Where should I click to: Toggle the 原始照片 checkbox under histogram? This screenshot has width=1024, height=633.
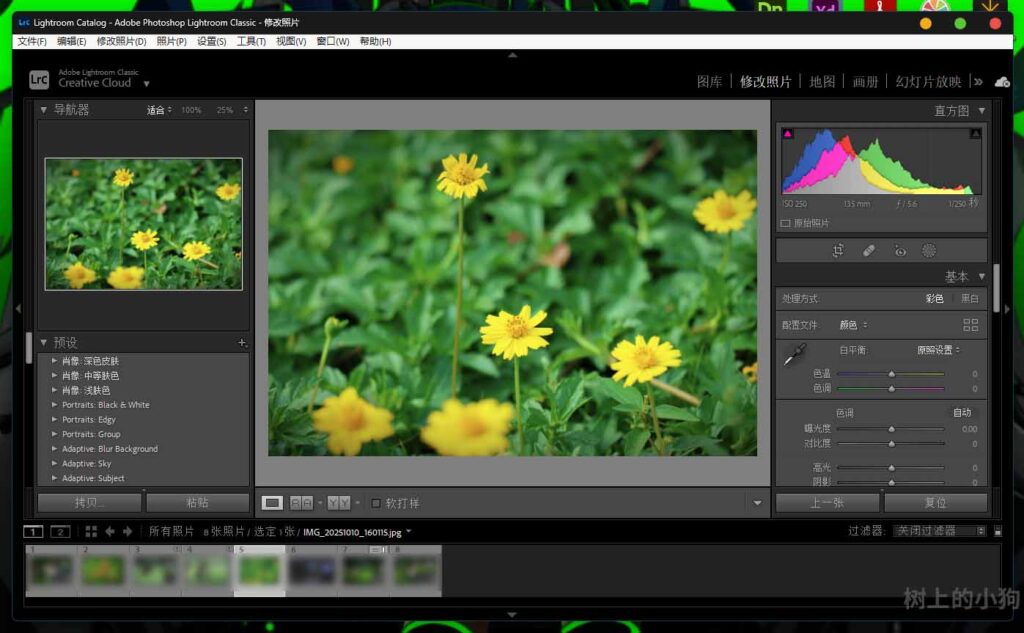[x=786, y=223]
